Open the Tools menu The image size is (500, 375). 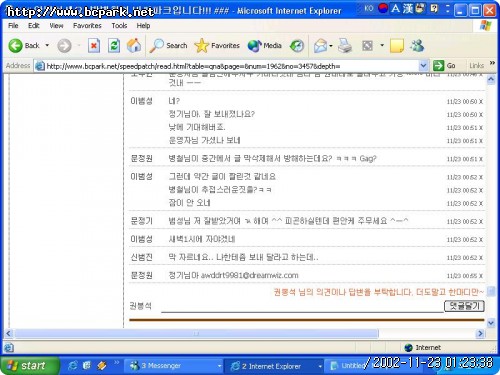pos(119,26)
